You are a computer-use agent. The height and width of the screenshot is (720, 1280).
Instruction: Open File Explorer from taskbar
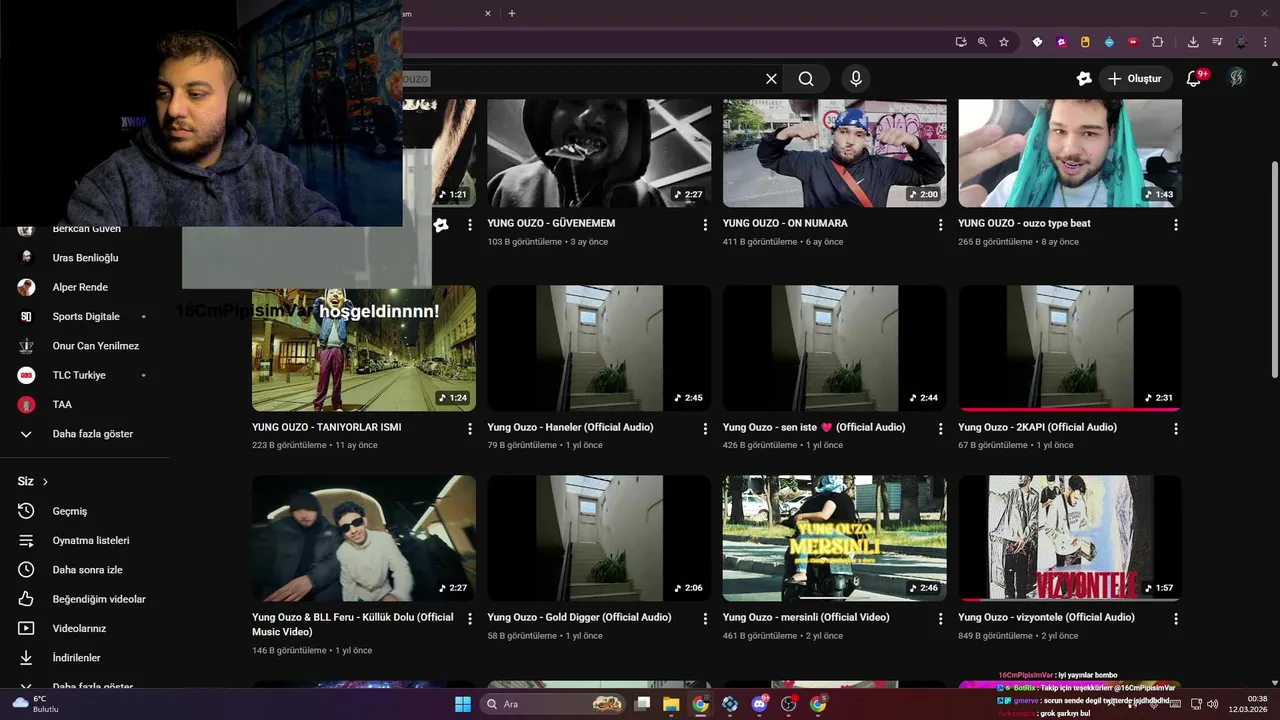click(x=671, y=704)
